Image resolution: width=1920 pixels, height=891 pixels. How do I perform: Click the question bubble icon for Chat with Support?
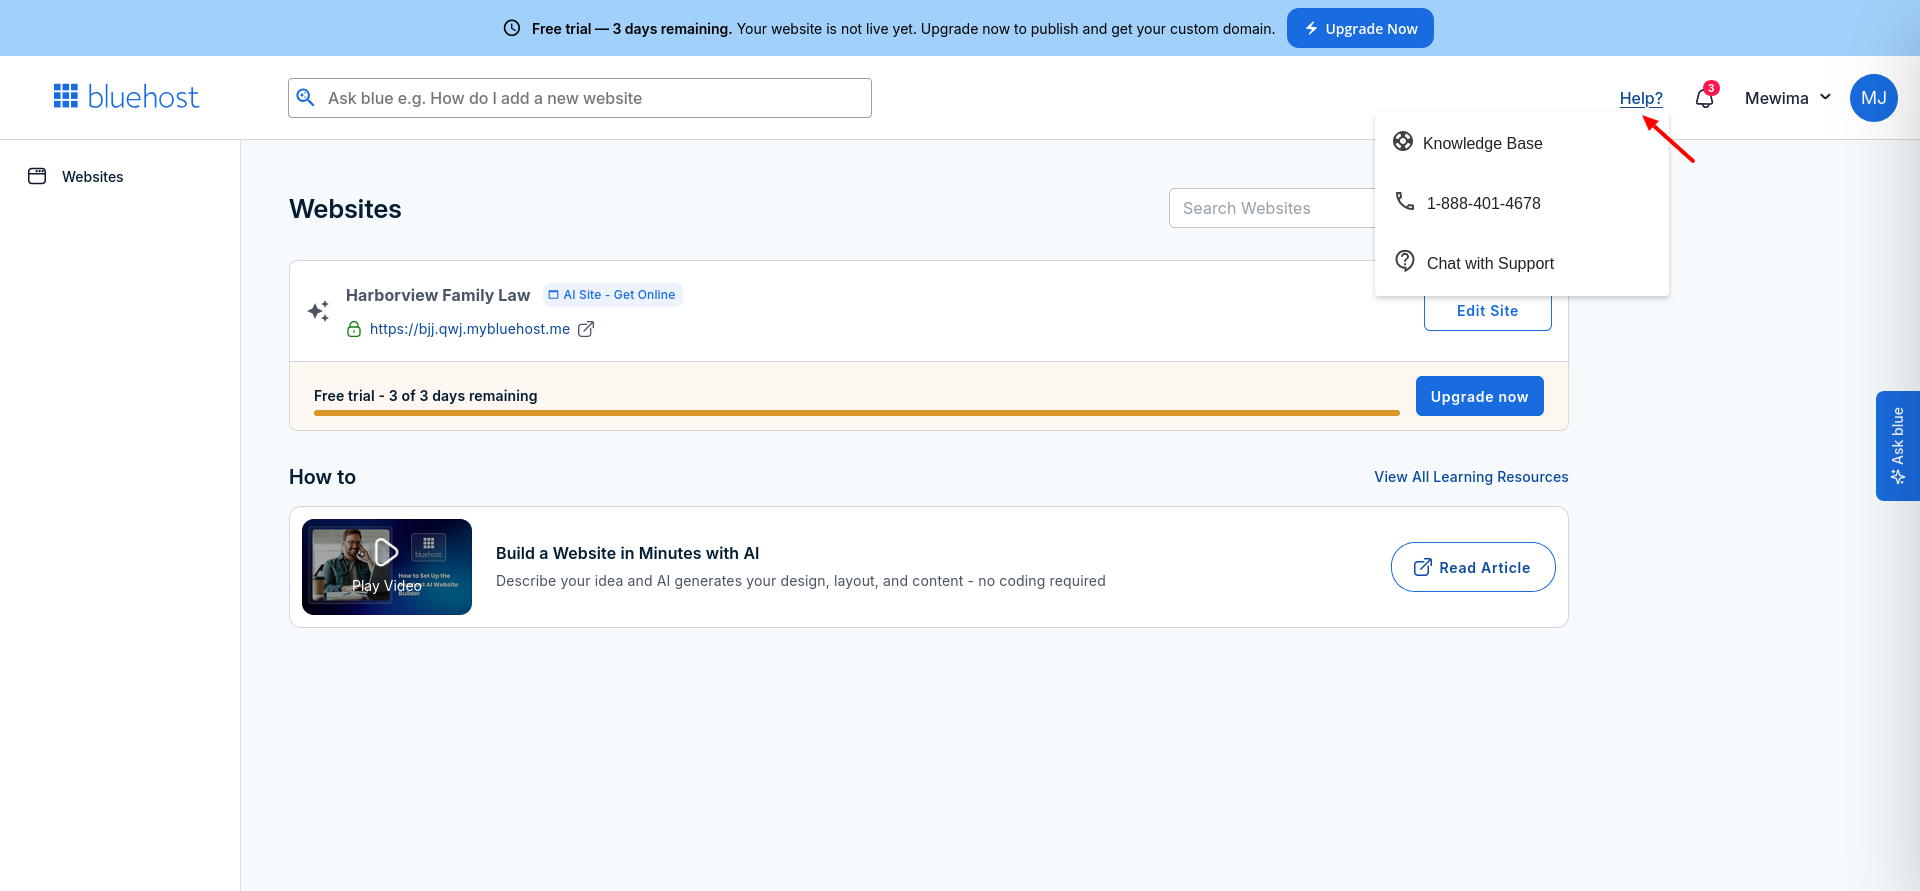point(1405,261)
